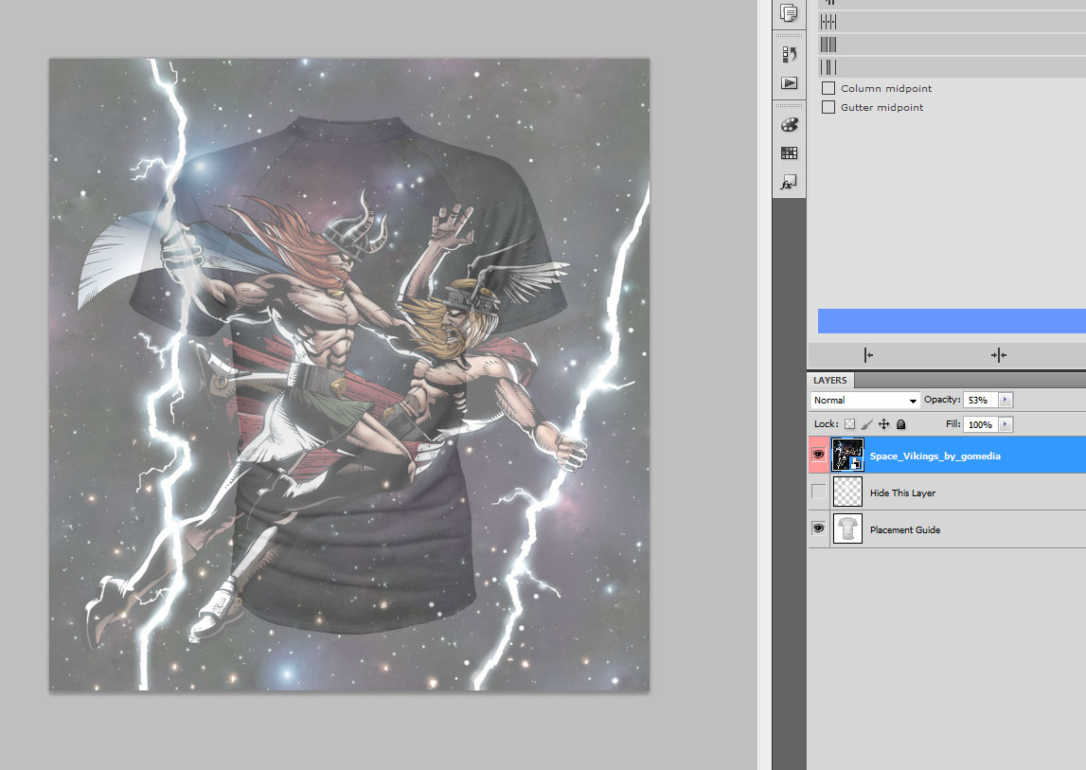This screenshot has width=1086, height=770.
Task: Show the 'Hide This Layer' layer
Action: 819,492
